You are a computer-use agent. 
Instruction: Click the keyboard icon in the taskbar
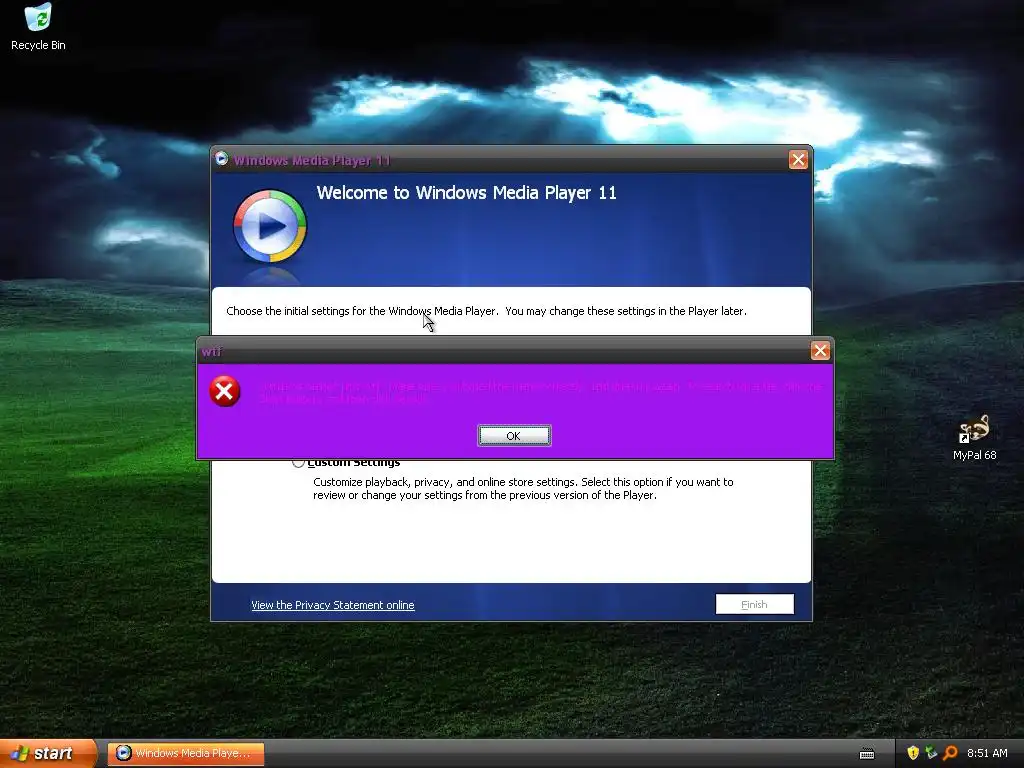867,754
